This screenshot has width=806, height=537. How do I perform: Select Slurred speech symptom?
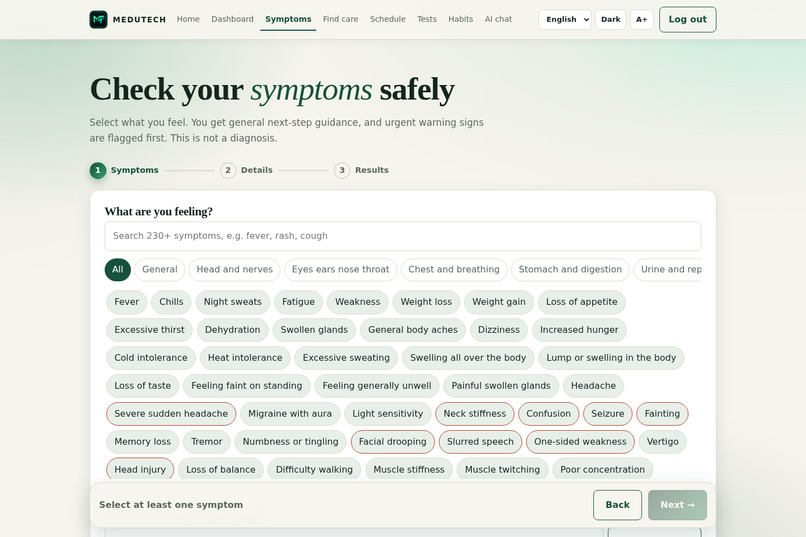click(480, 442)
